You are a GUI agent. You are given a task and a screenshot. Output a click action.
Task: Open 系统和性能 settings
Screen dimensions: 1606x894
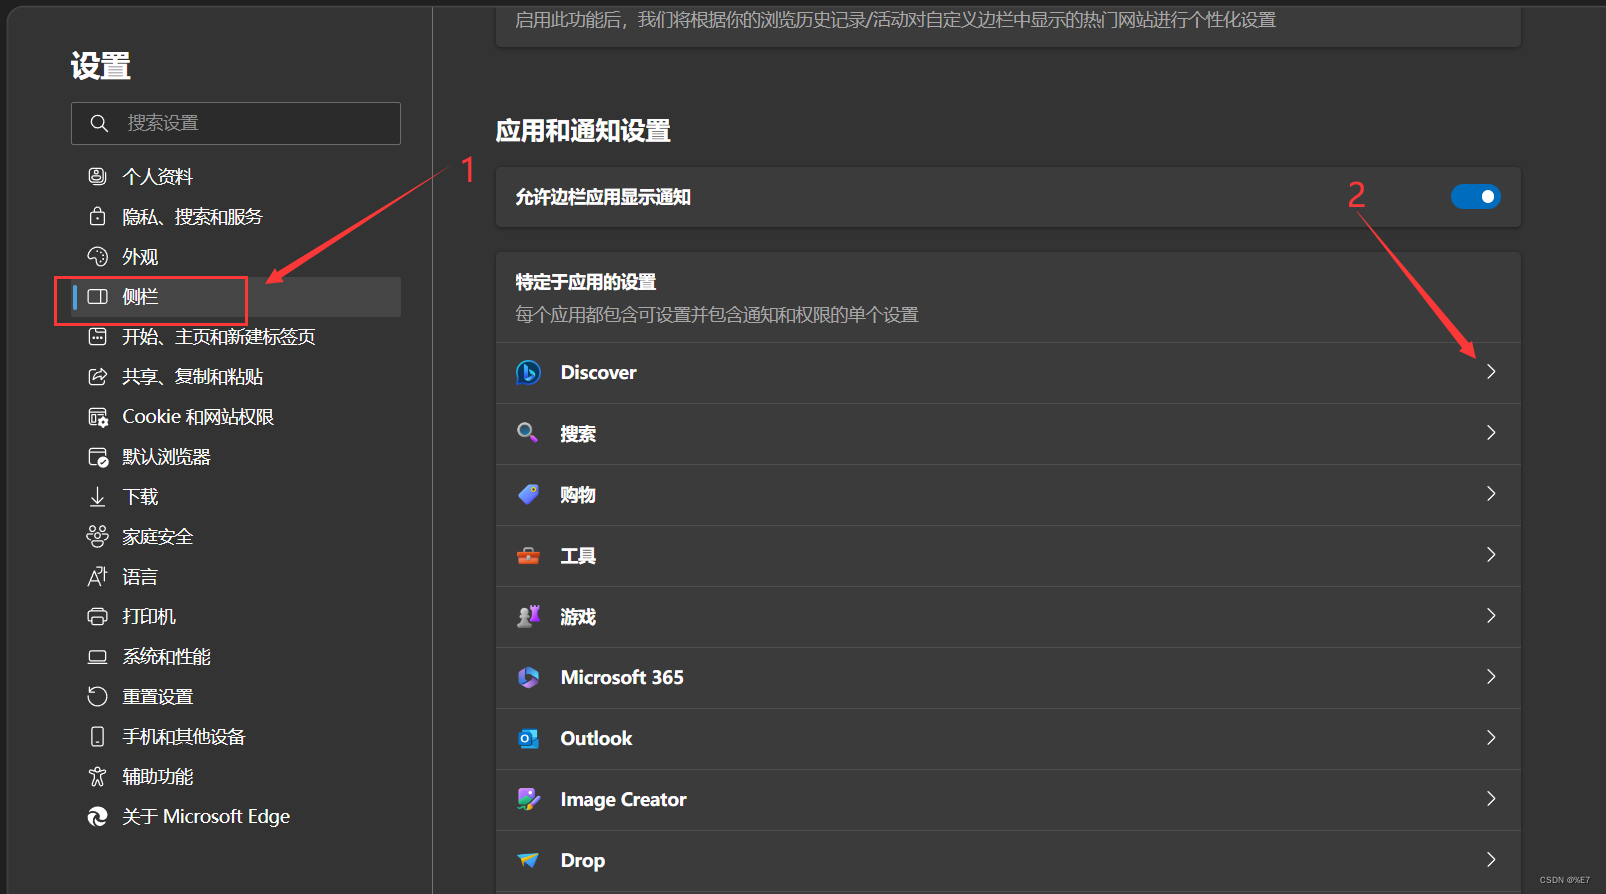236,656
